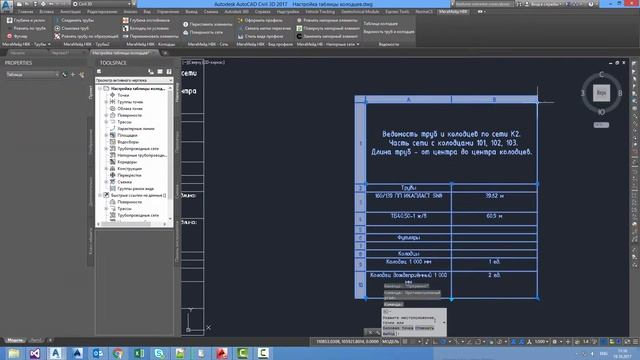
Task: Toggle object snap in status bar
Action: point(477,342)
